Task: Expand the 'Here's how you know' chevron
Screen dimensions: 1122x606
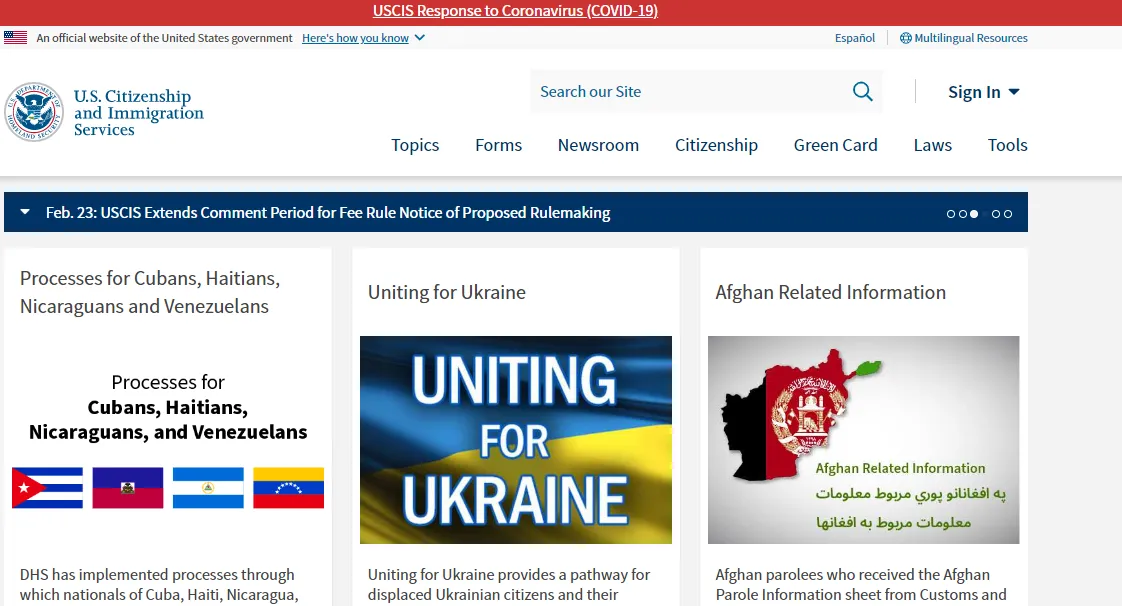Action: (420, 38)
